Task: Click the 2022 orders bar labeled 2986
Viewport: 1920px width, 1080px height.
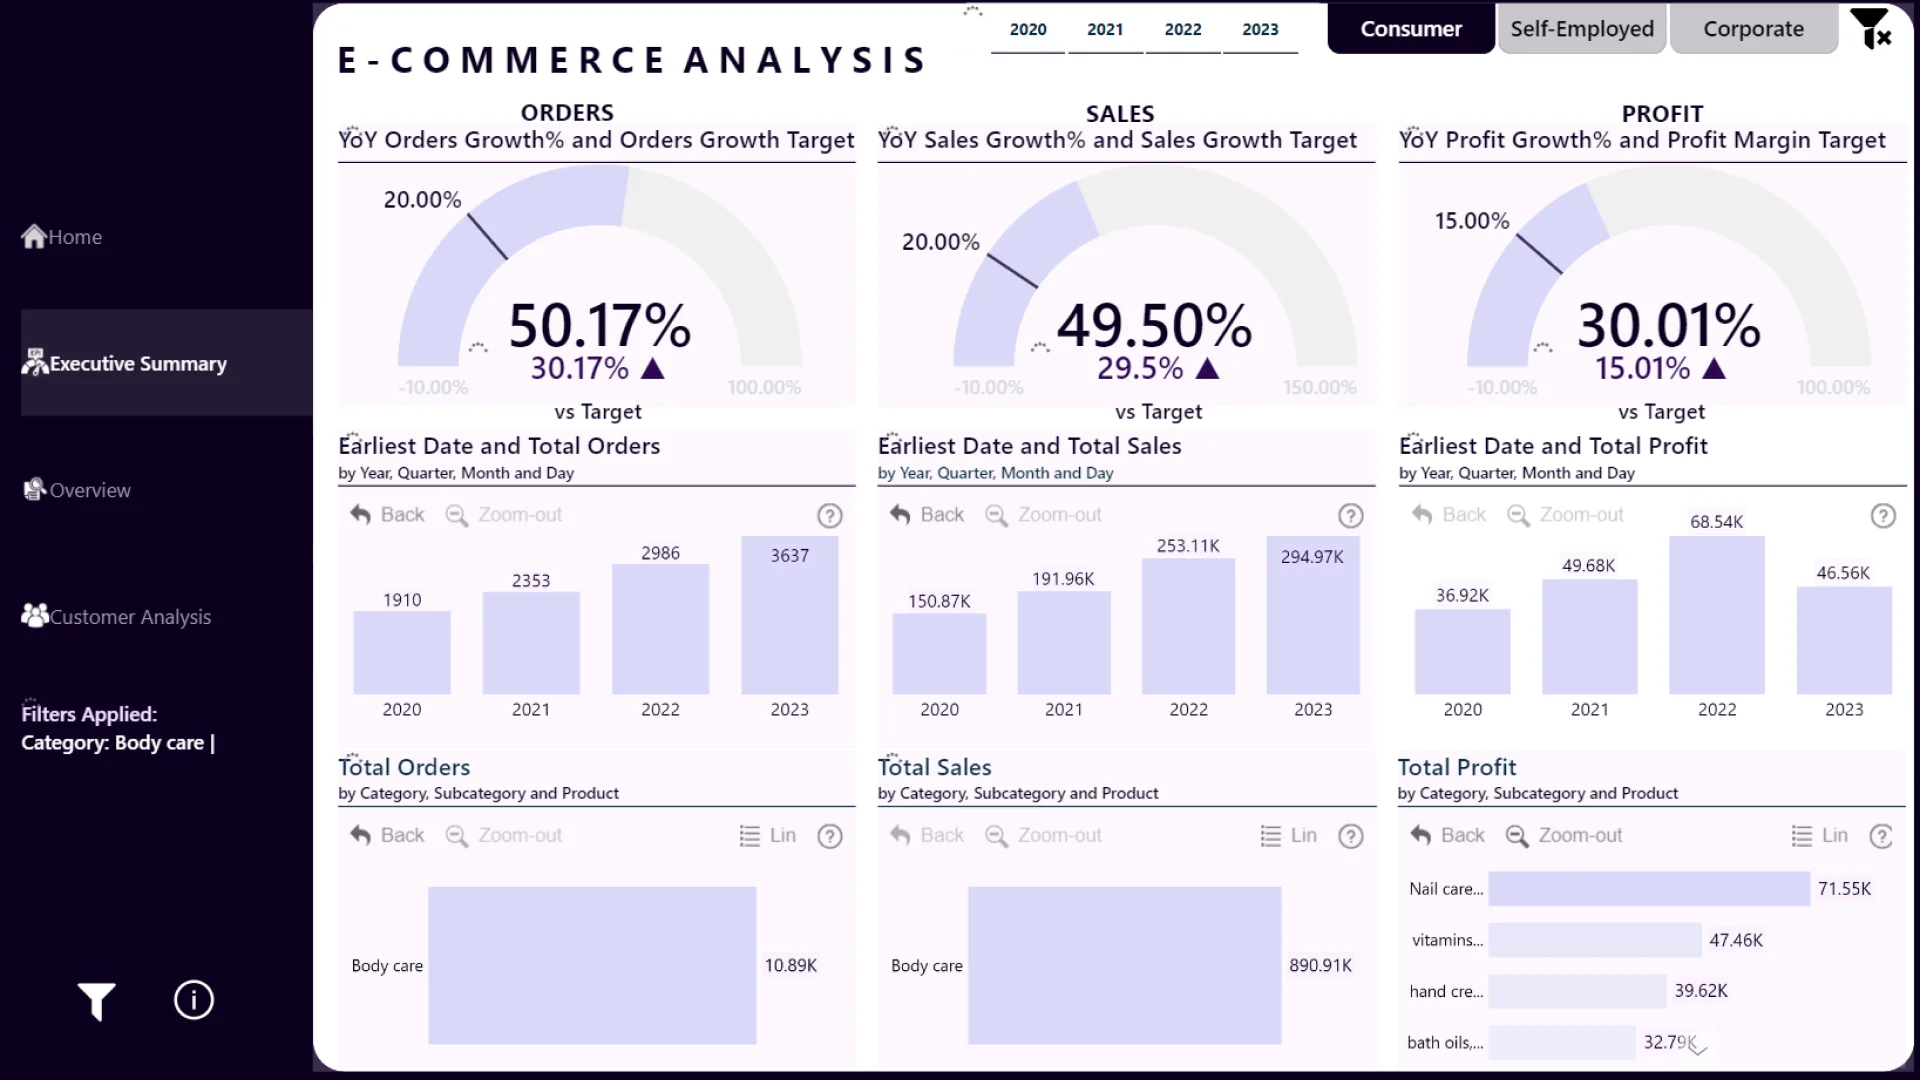Action: coord(660,629)
